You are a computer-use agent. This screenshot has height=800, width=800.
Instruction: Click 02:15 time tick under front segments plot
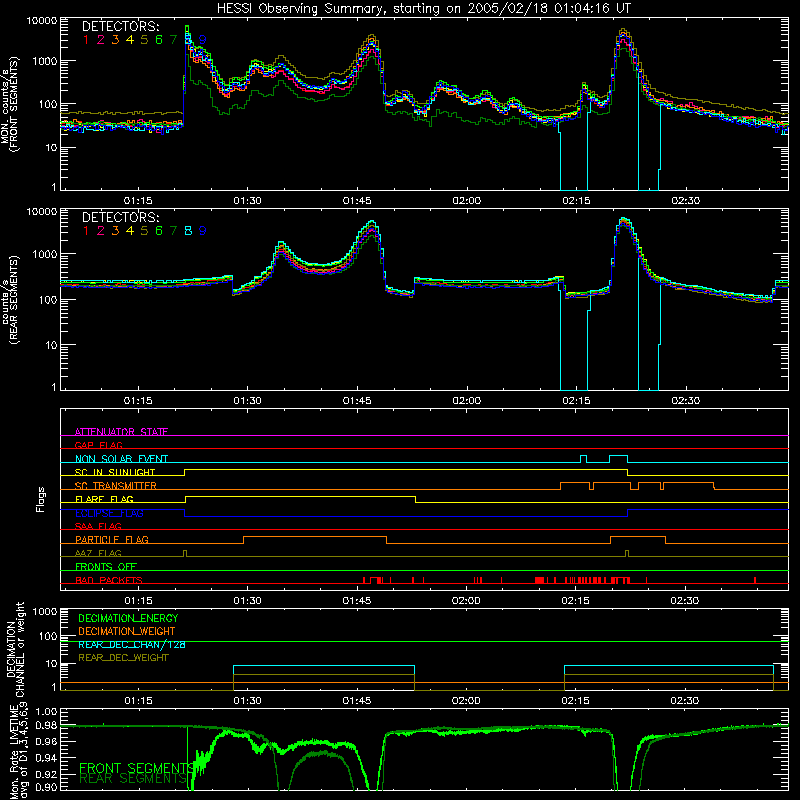[577, 201]
